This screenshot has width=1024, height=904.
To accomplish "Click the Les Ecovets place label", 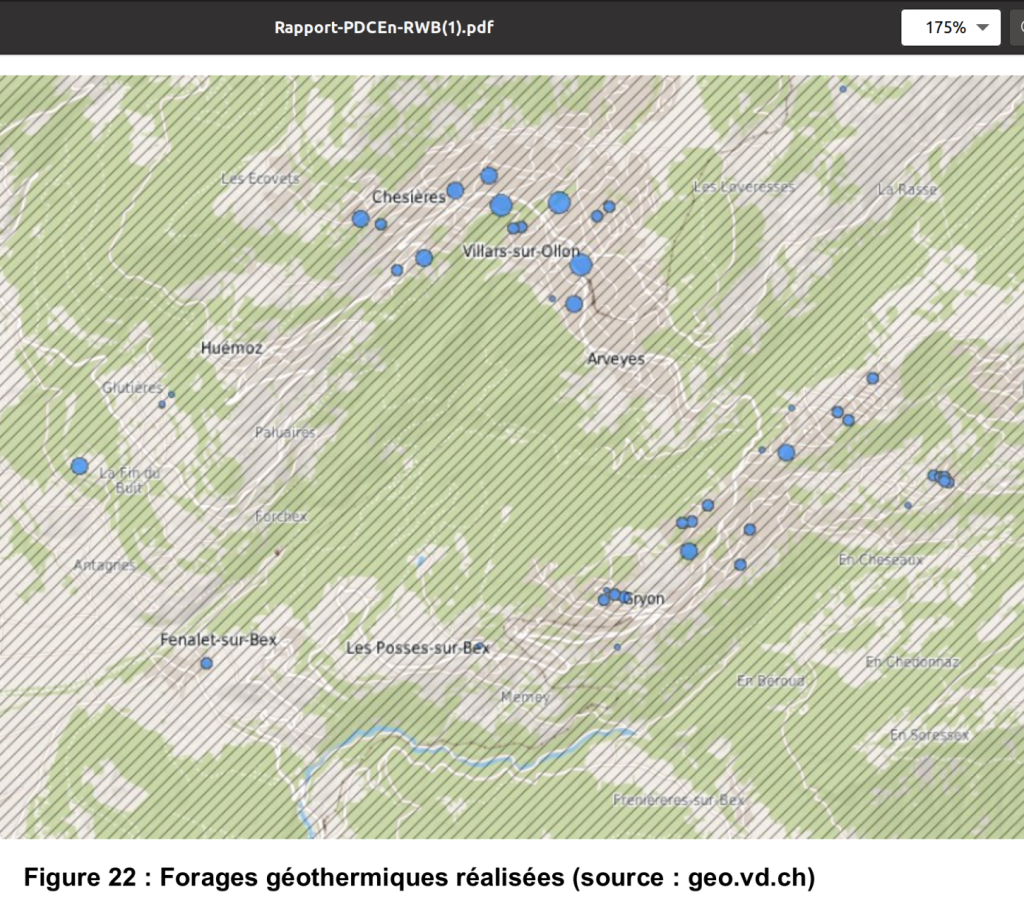I will point(260,178).
